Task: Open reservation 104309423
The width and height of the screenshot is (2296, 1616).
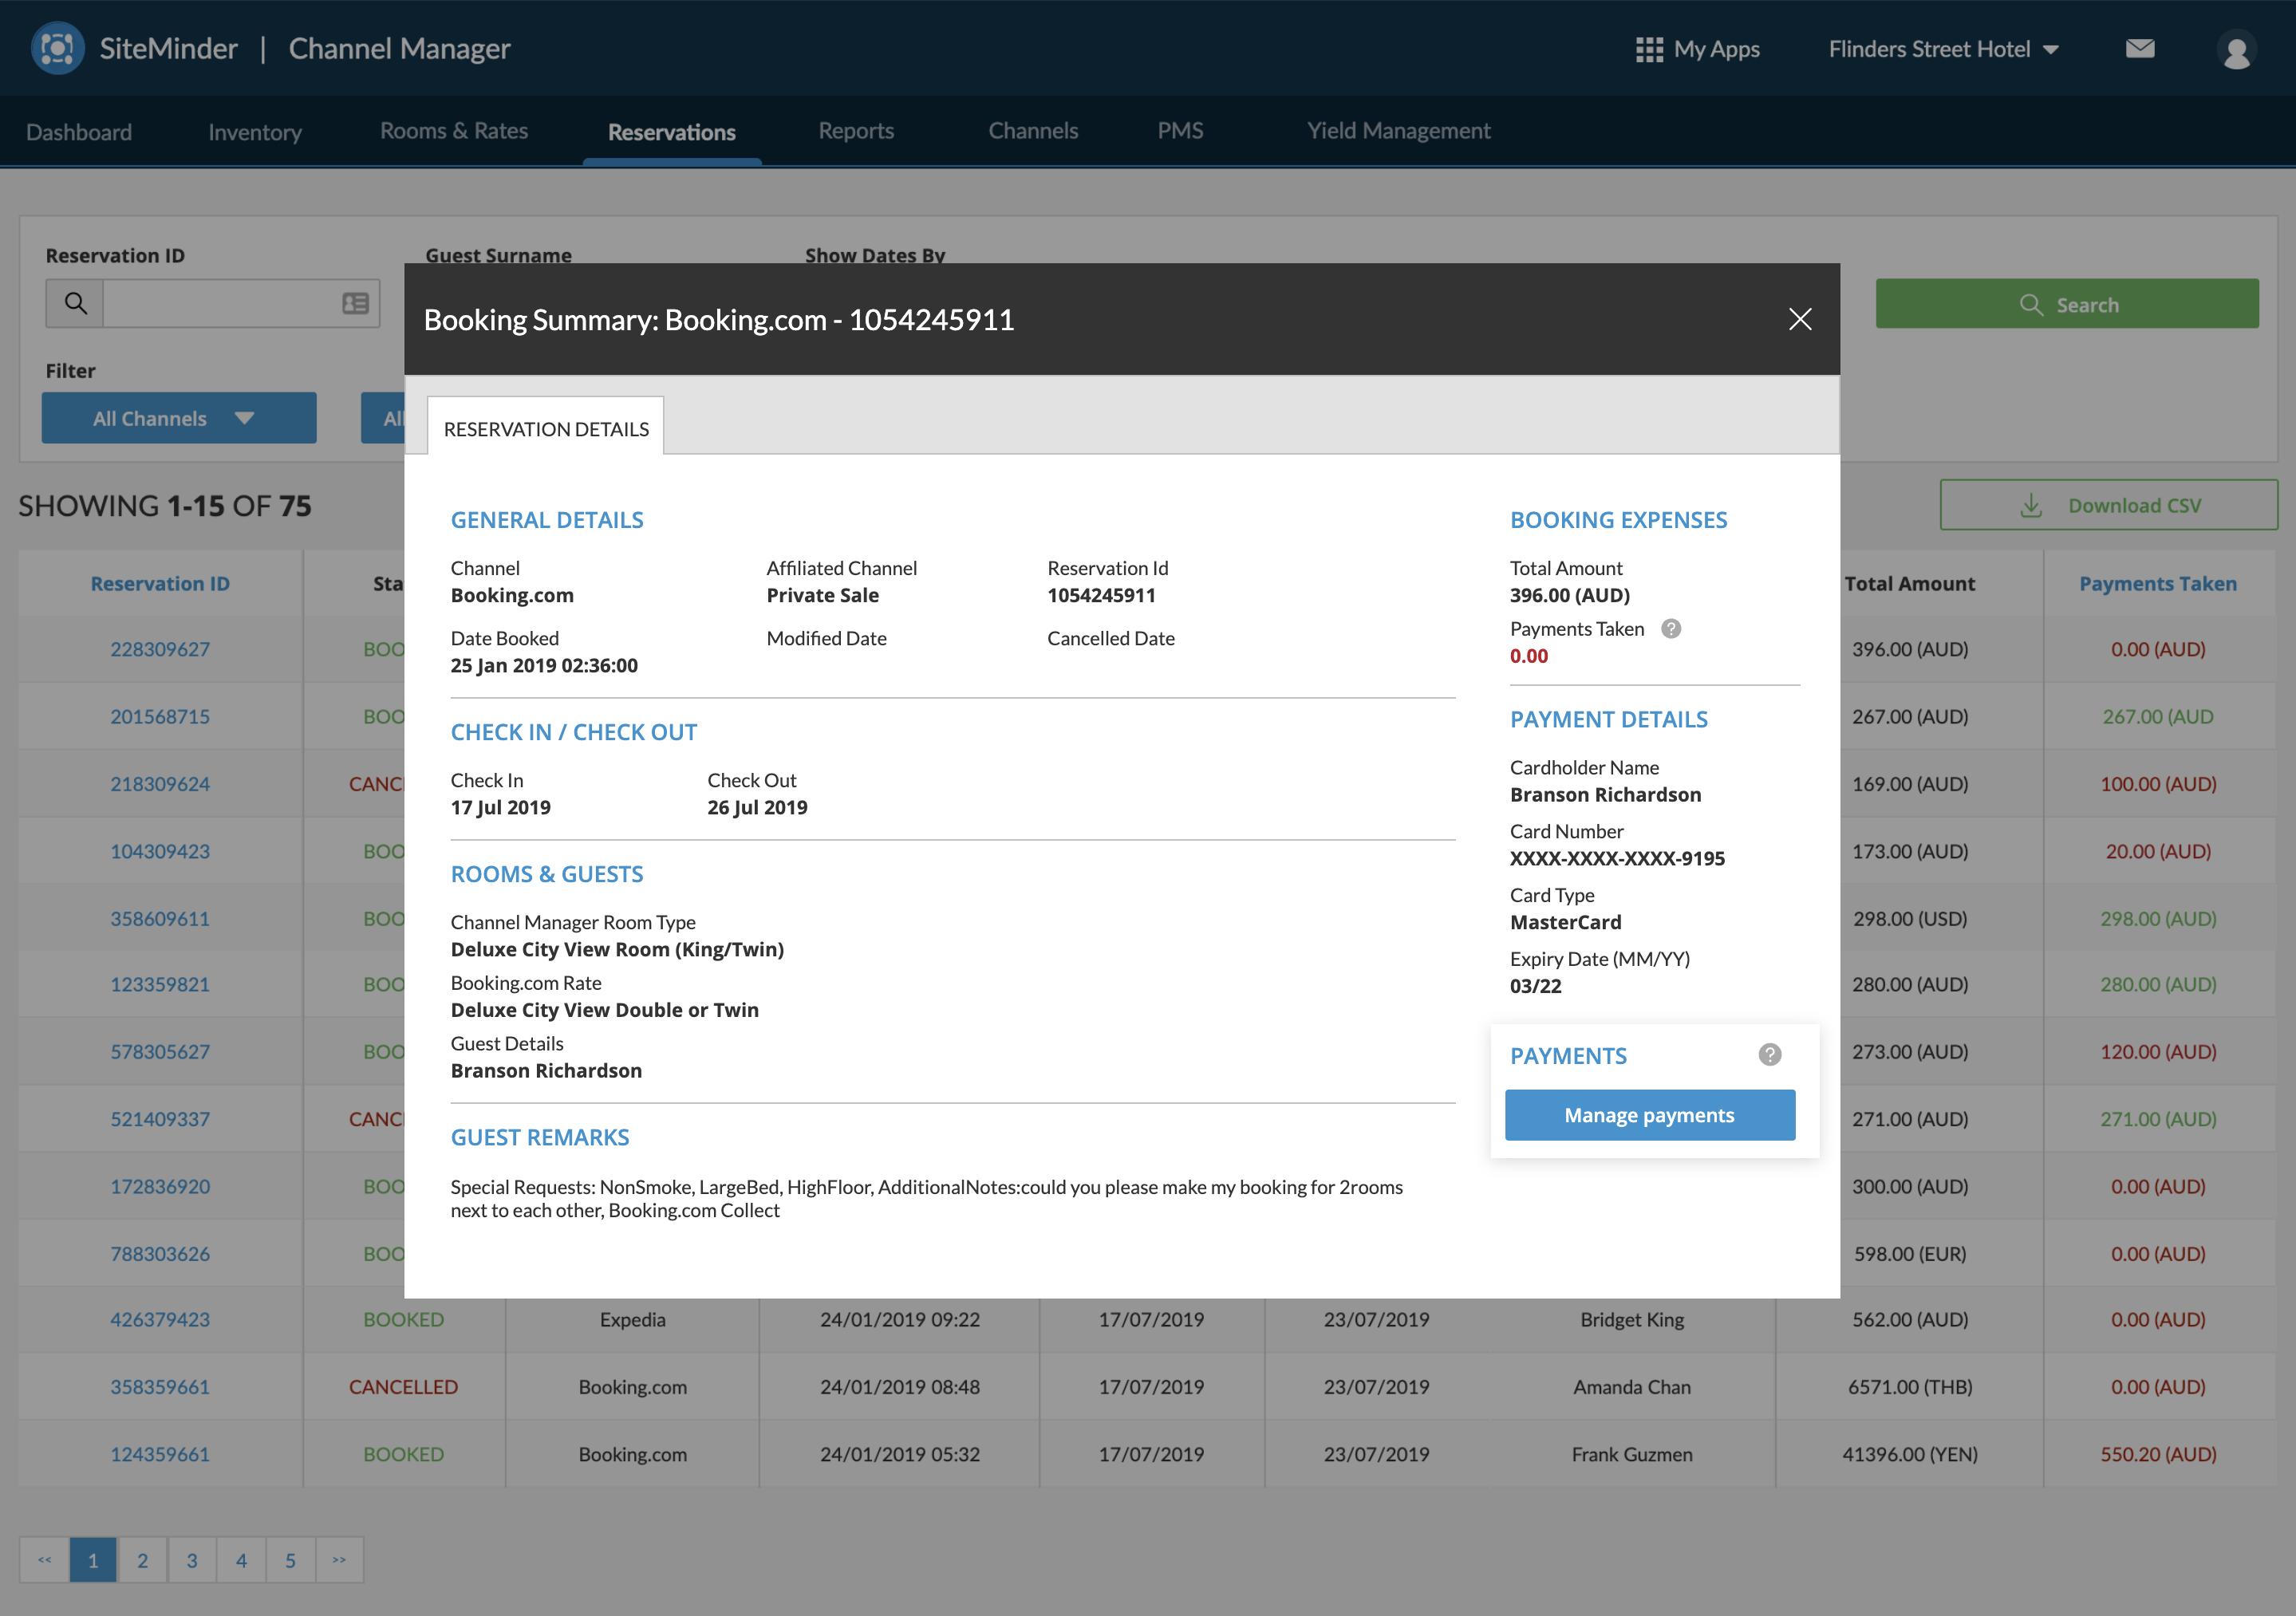Action: (160, 852)
